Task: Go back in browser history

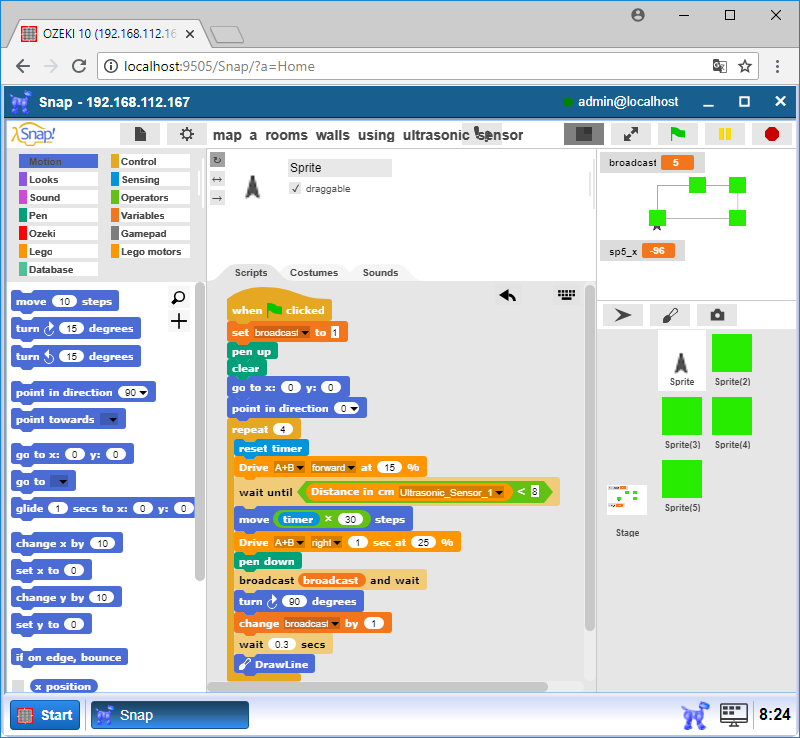Action: pyautogui.click(x=23, y=66)
